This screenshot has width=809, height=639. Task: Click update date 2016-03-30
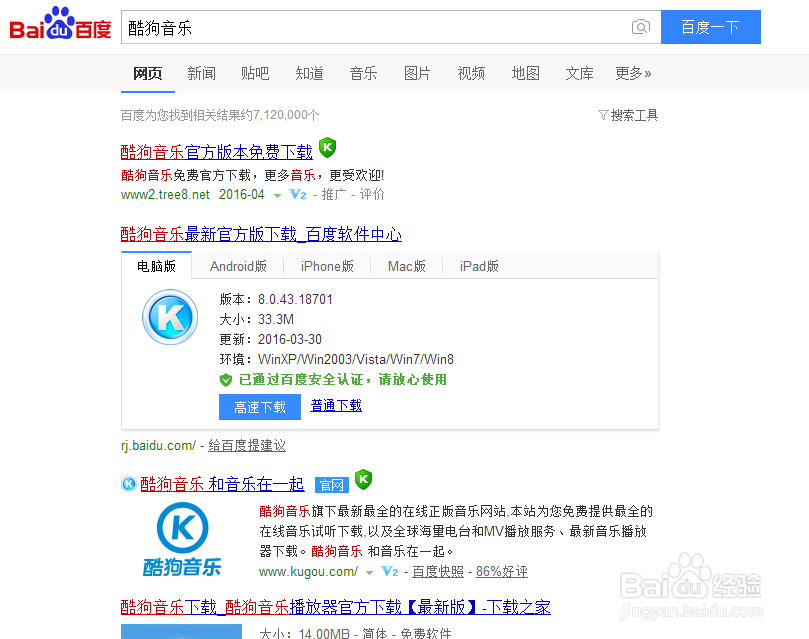(x=290, y=339)
